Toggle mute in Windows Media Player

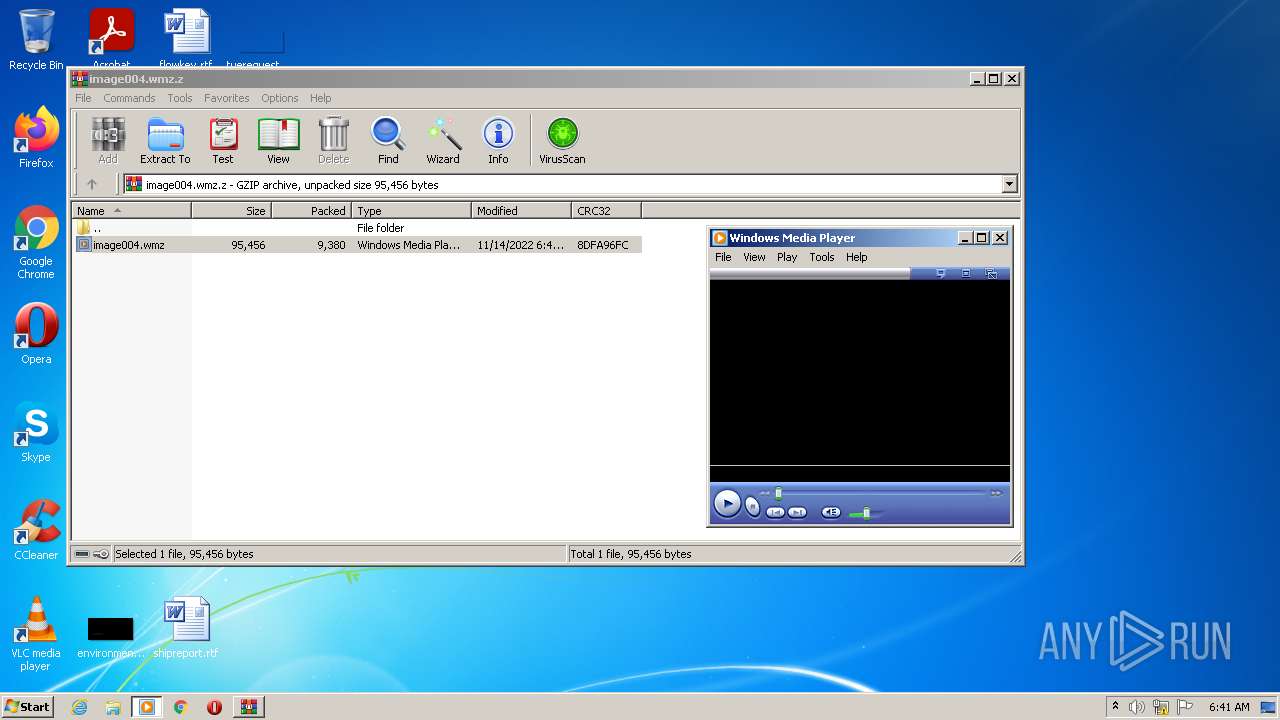831,512
